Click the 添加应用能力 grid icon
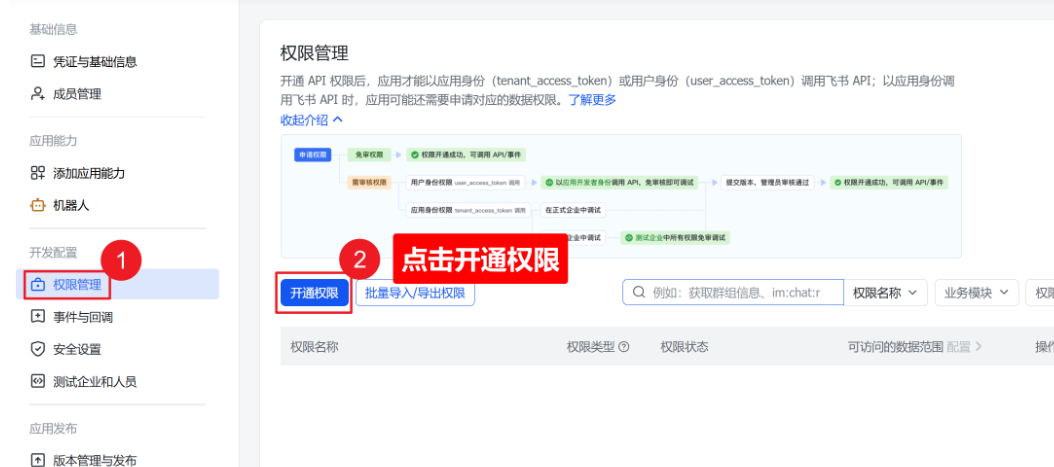This screenshot has width=1054, height=467. coord(38,173)
